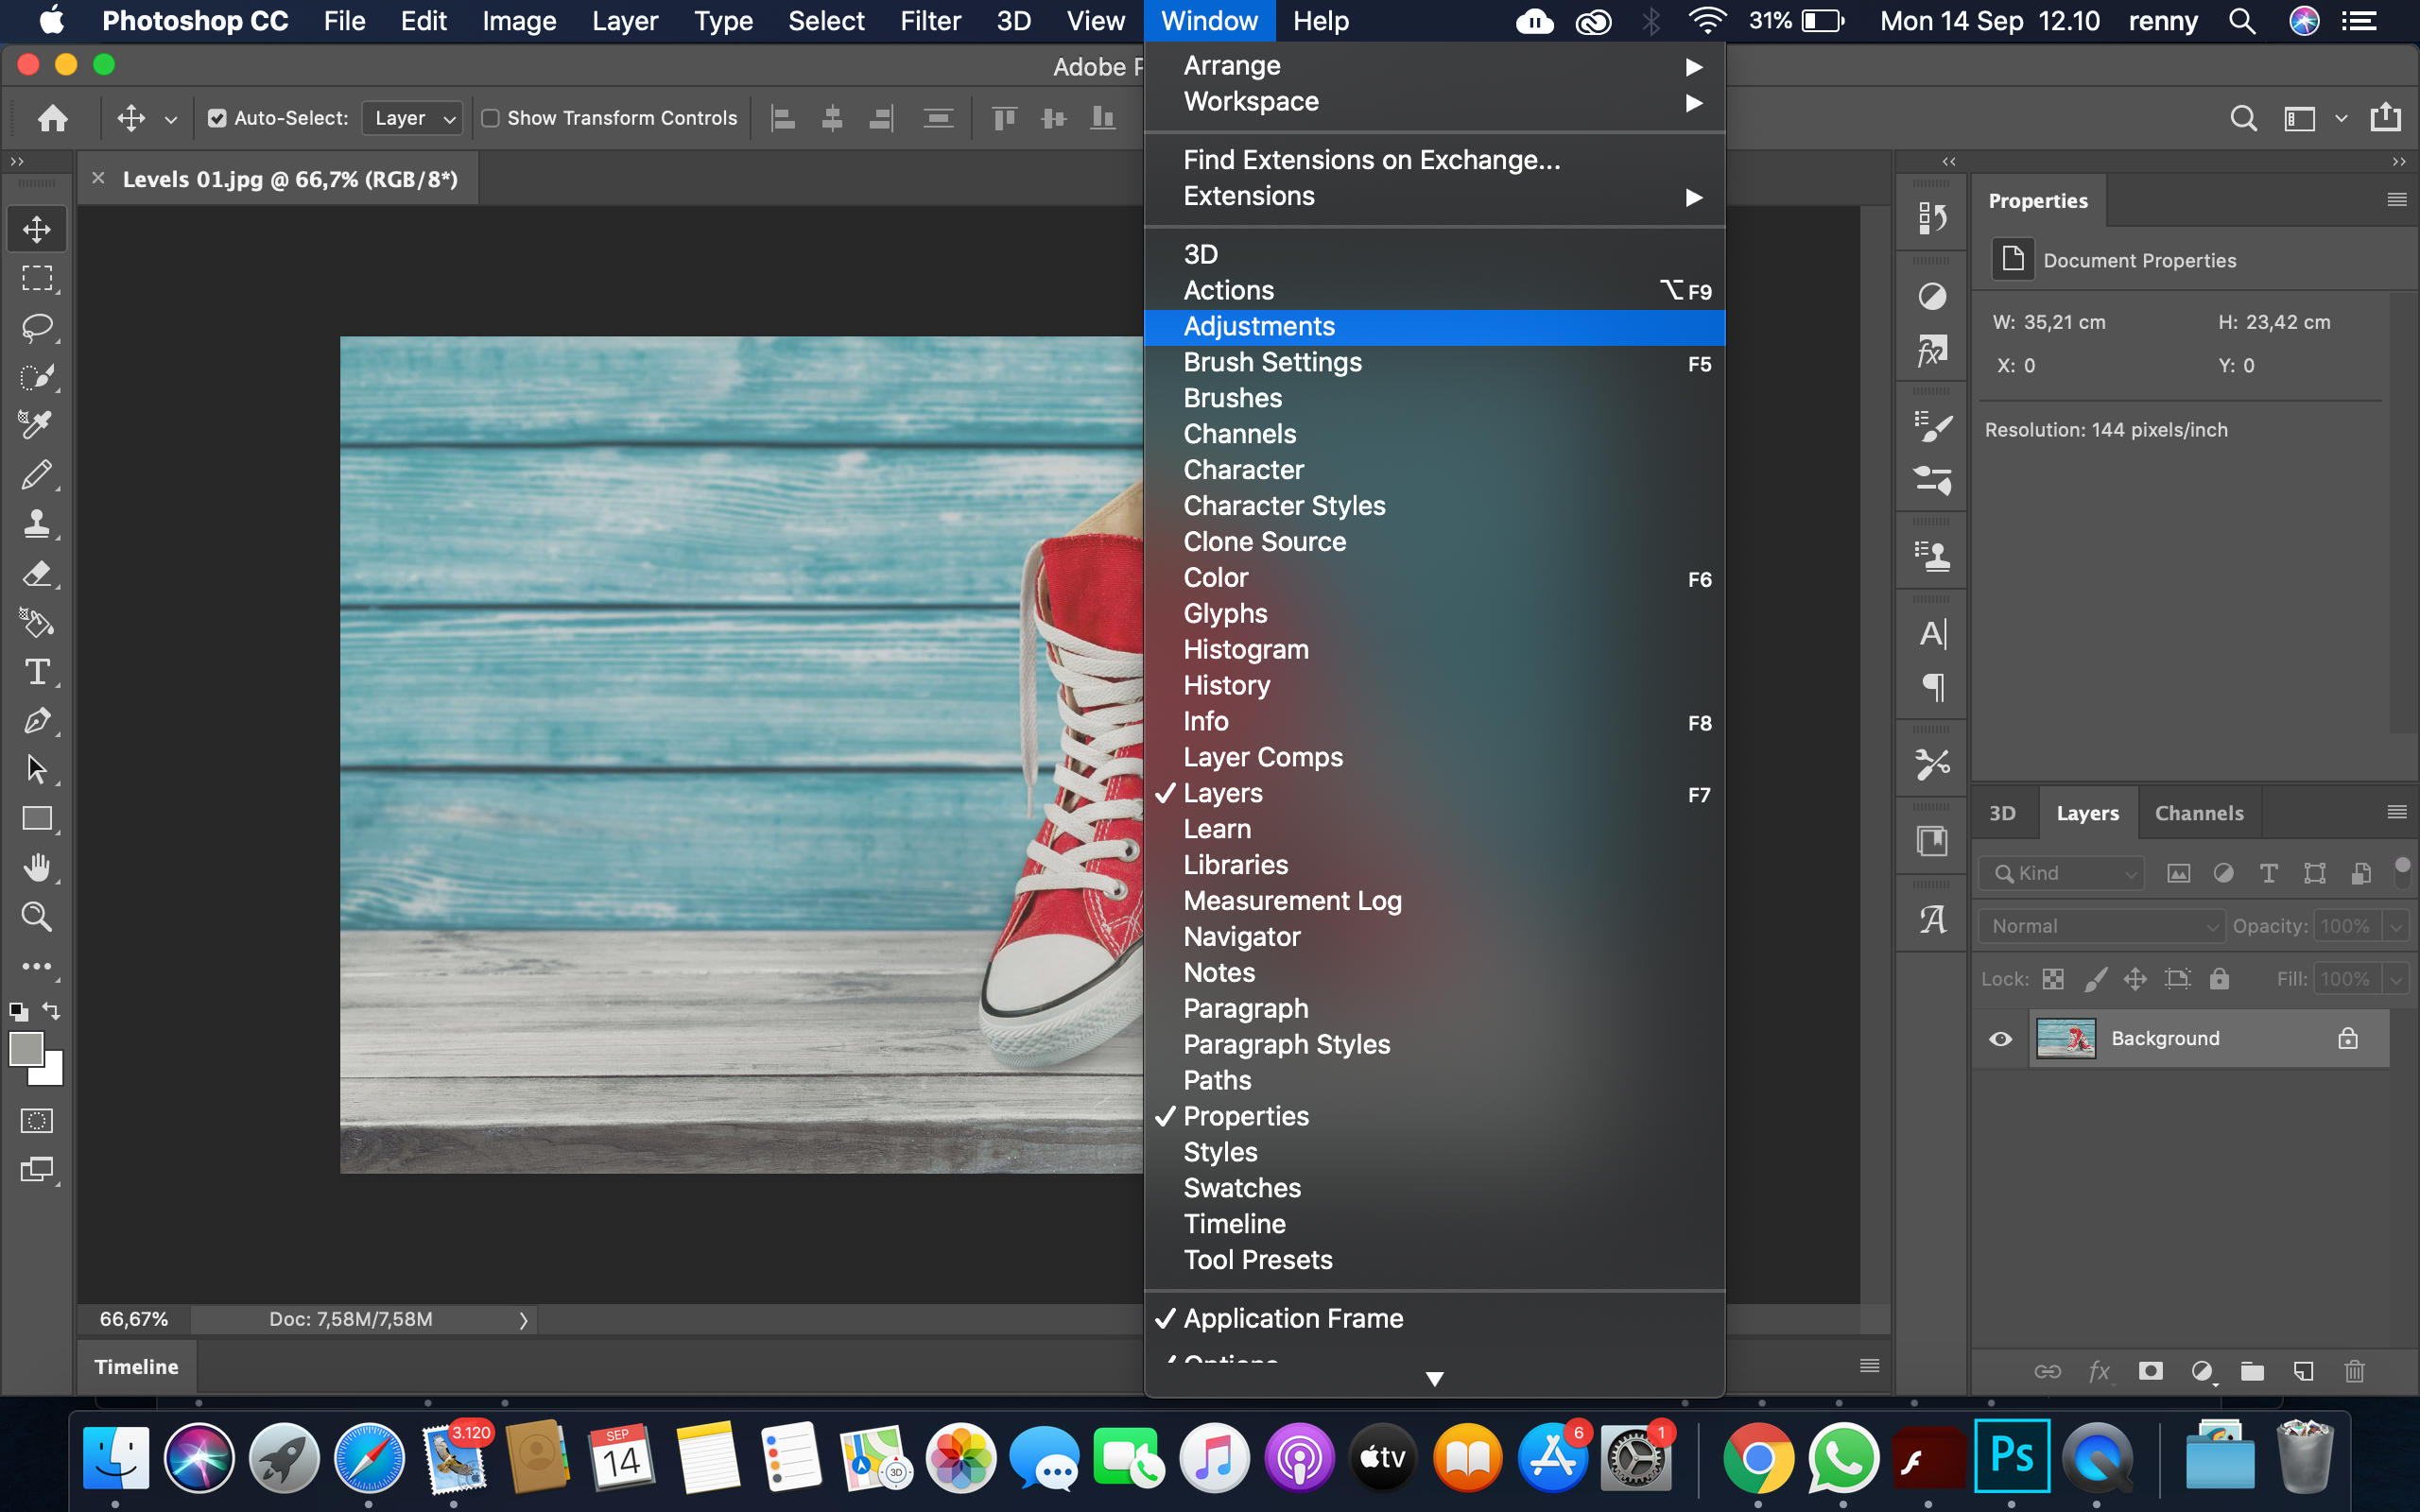This screenshot has height=1512, width=2420.
Task: Toggle Layers panel in Window menu
Action: (x=1434, y=793)
